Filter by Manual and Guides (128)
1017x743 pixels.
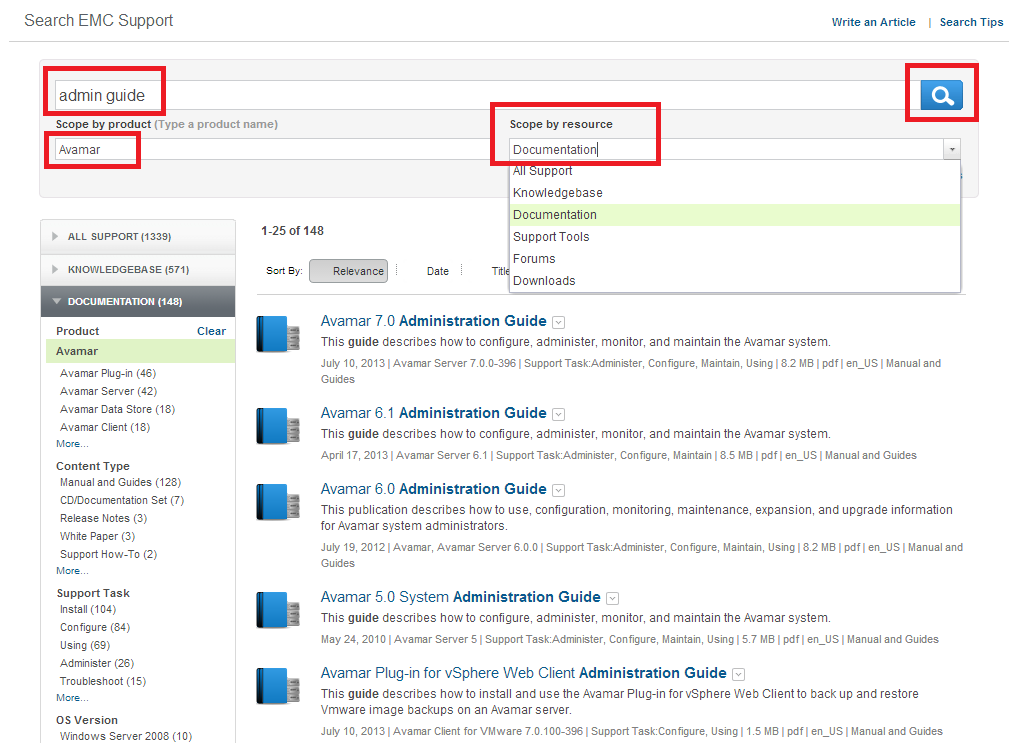[x=121, y=482]
